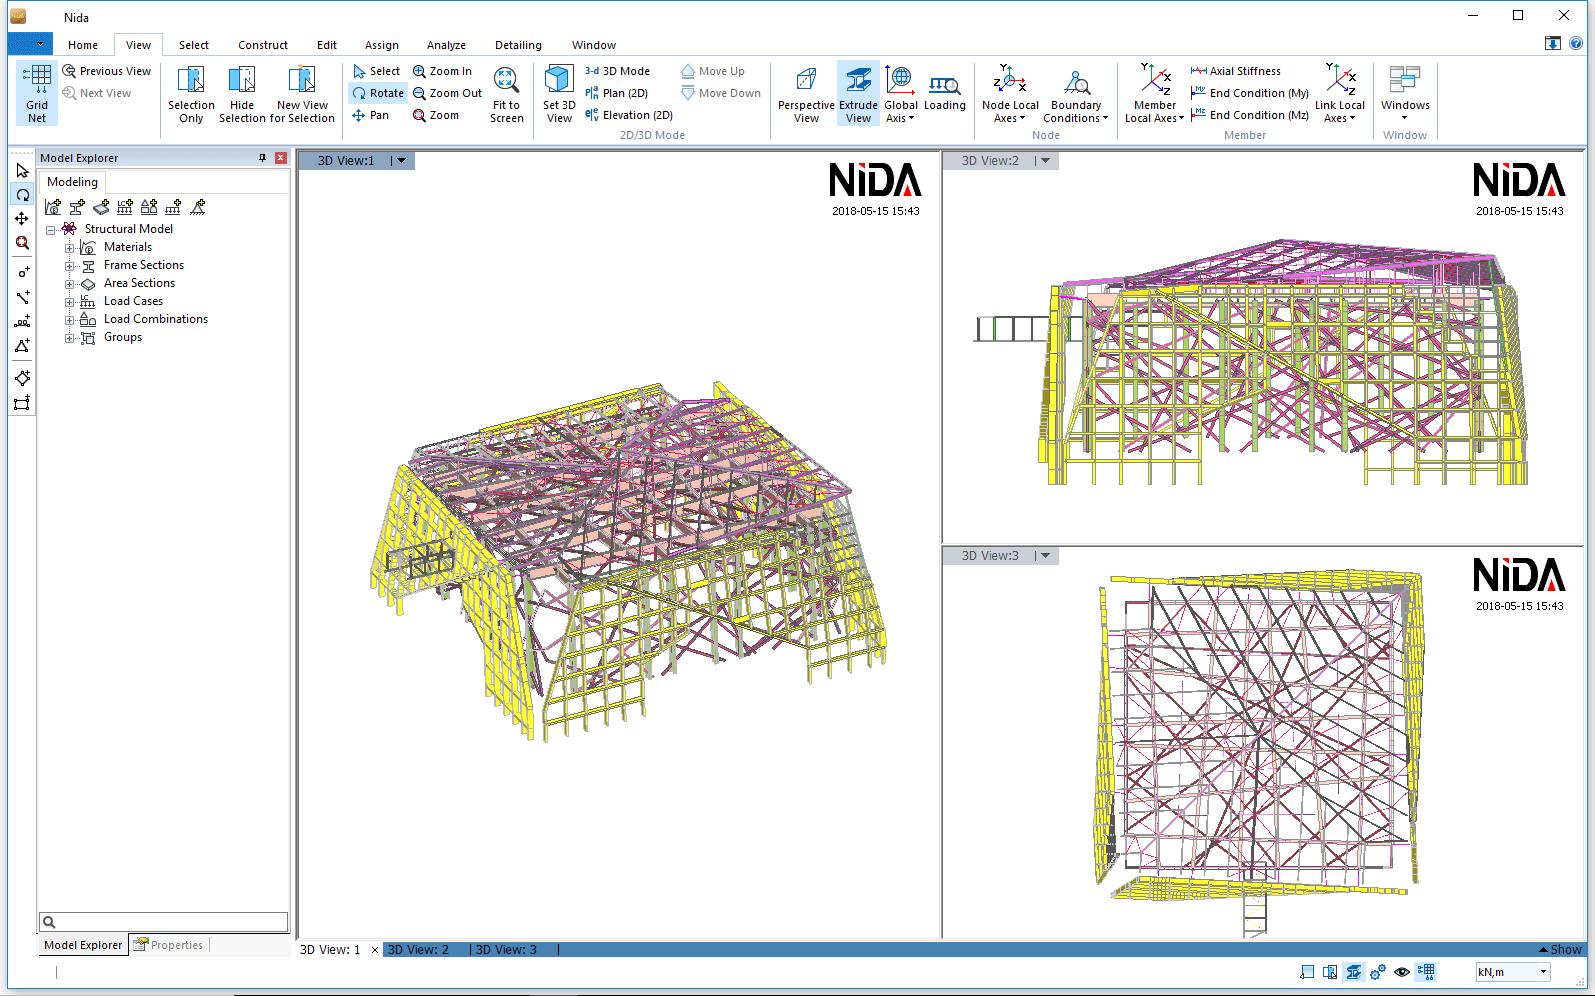1595x996 pixels.
Task: Switch to bottom tab 3D View: 2
Action: [x=418, y=950]
